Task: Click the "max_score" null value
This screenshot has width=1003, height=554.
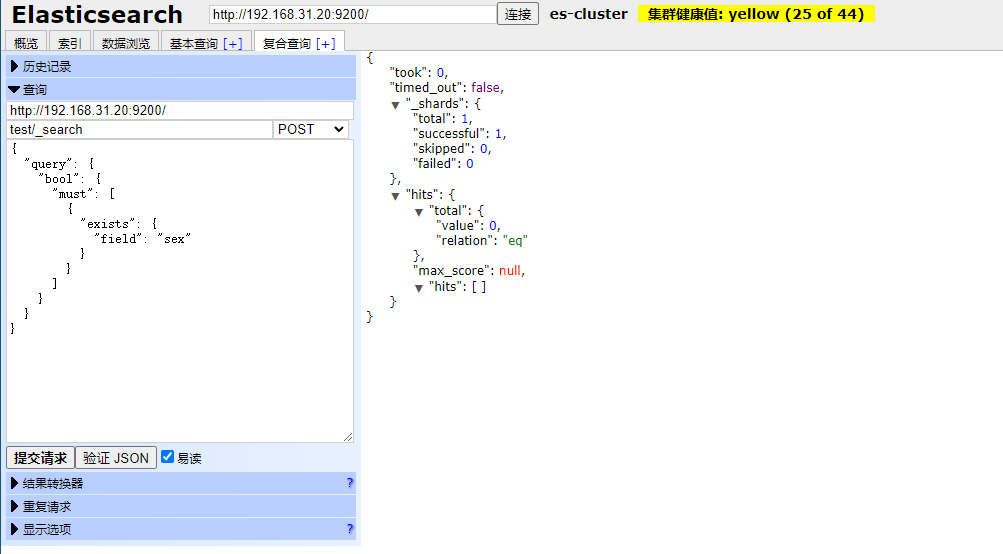Action: click(x=510, y=271)
